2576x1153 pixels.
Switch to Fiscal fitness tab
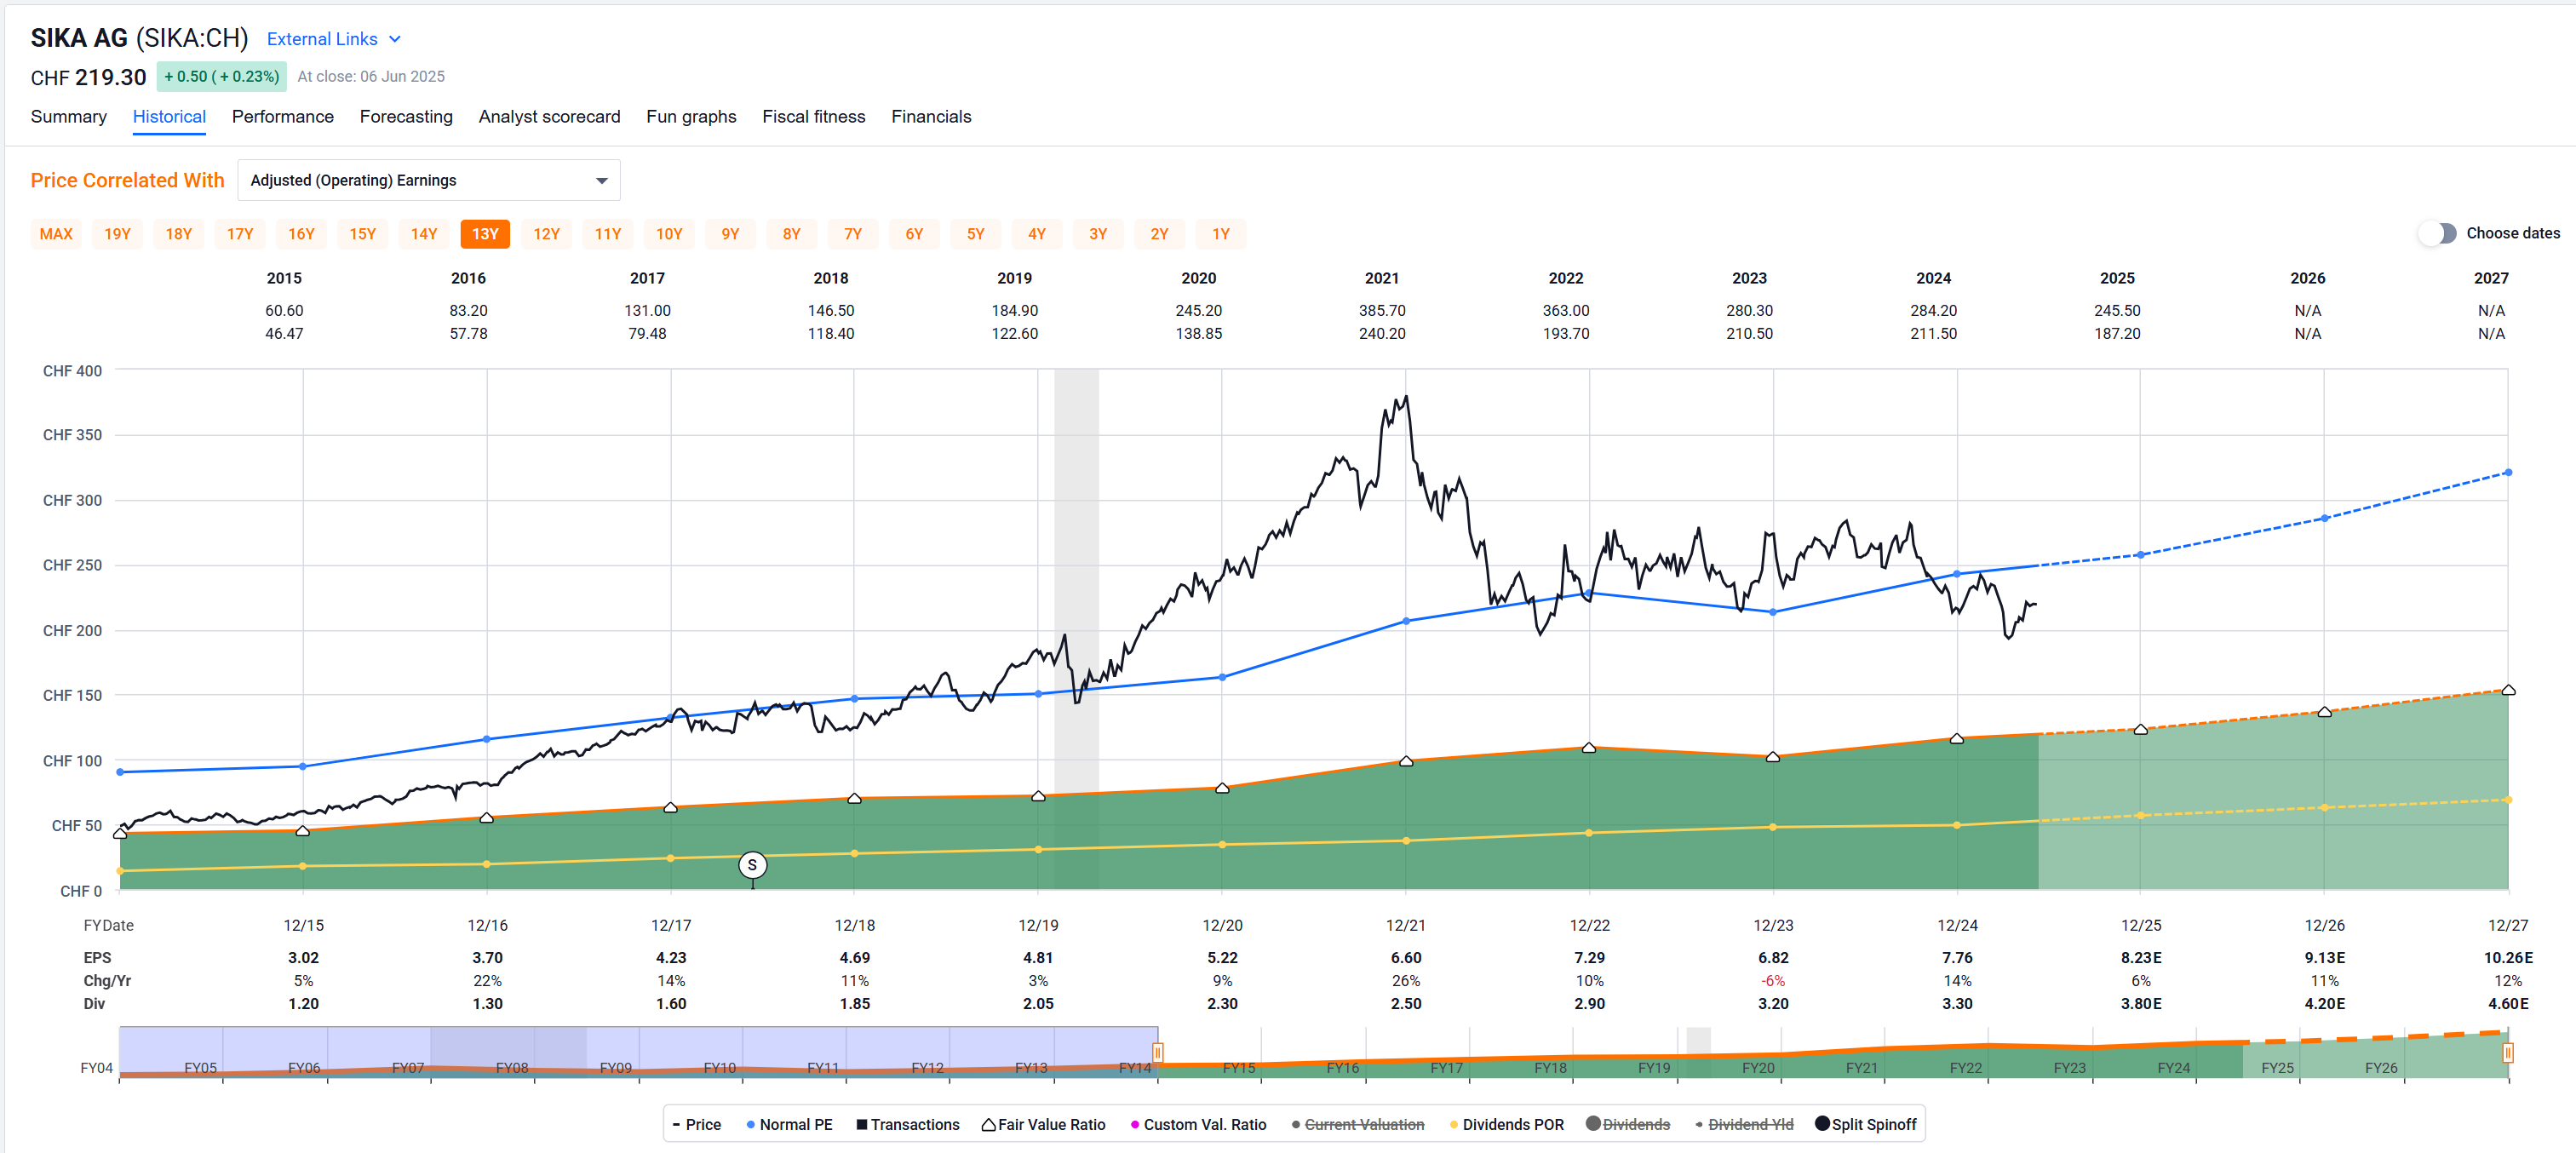813,117
